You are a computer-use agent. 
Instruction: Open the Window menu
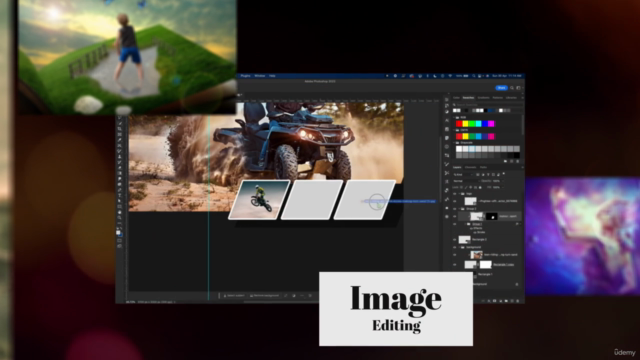click(260, 76)
